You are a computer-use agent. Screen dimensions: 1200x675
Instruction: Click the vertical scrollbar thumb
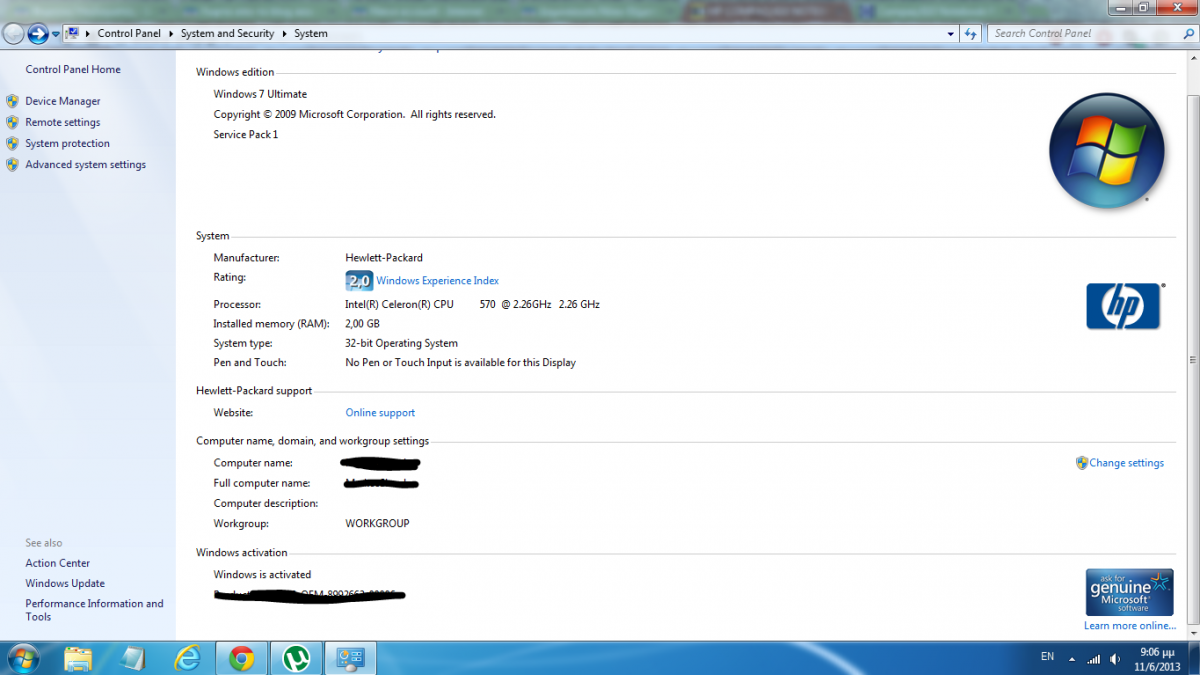(1193, 361)
